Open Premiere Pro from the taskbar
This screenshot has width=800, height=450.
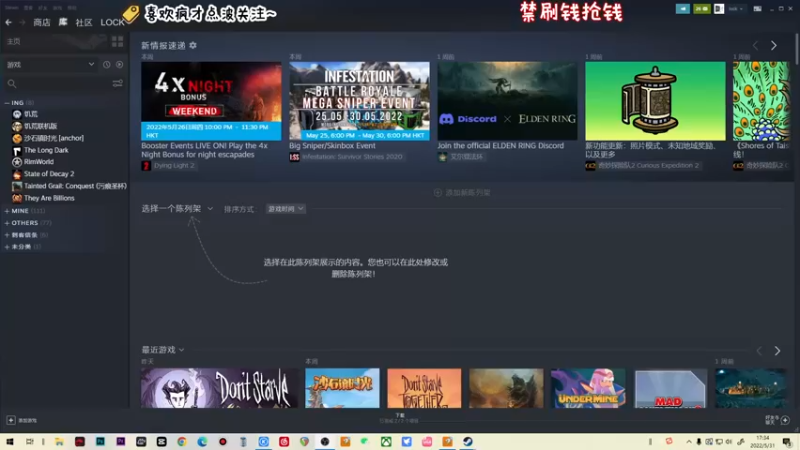pyautogui.click(x=120, y=441)
